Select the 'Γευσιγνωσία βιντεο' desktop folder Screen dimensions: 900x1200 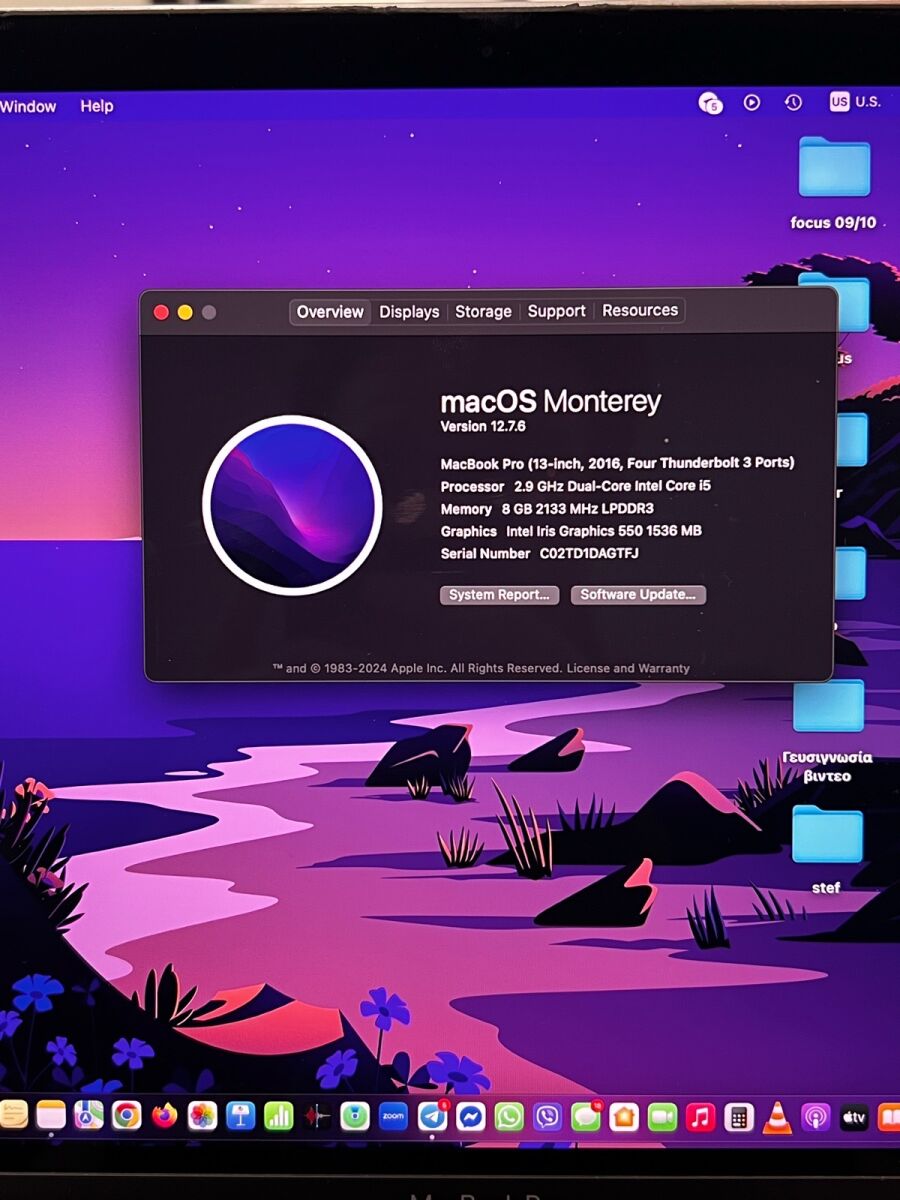828,730
